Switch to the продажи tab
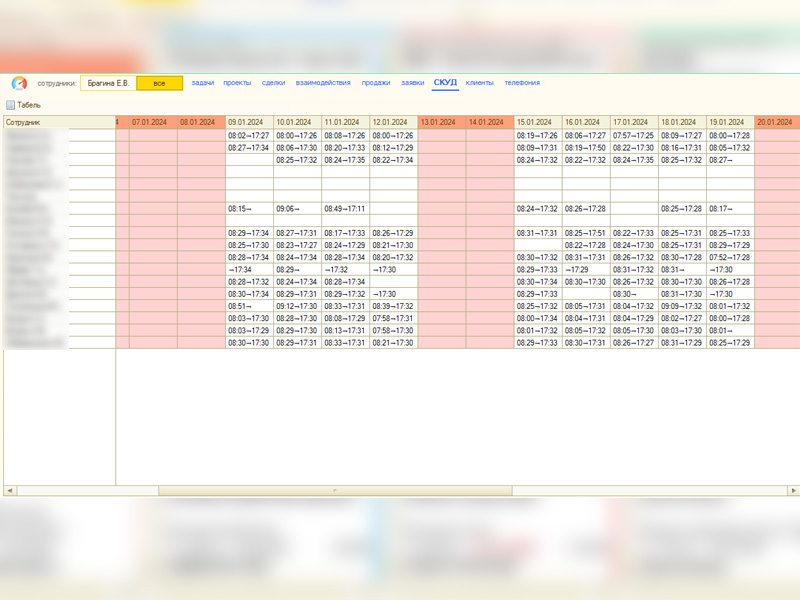This screenshot has width=800, height=600. pyautogui.click(x=376, y=83)
